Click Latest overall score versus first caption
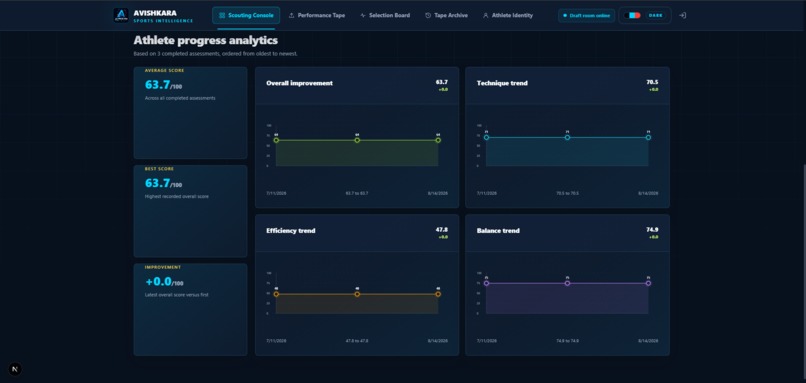Screen dimensions: 806x383 (176, 295)
